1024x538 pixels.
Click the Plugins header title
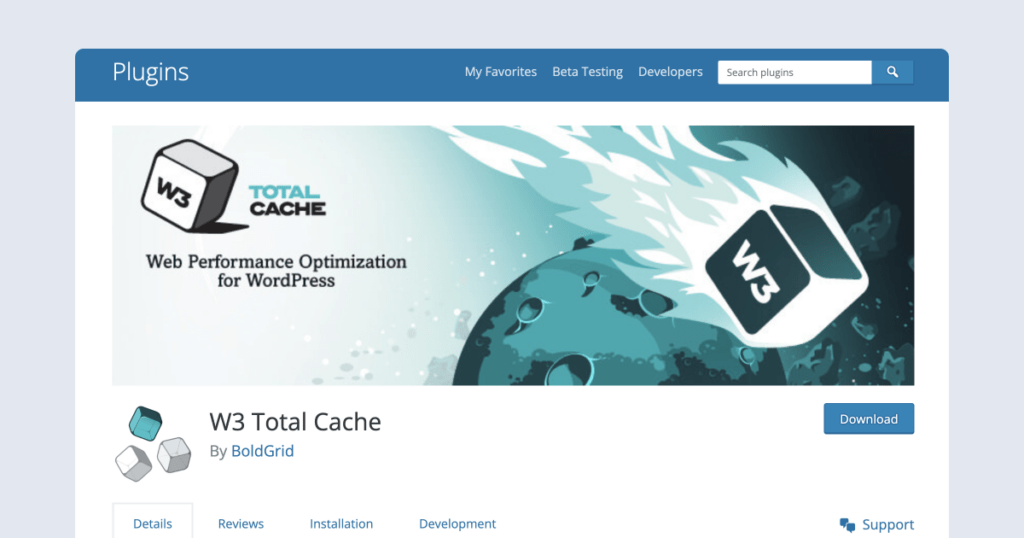tap(150, 72)
